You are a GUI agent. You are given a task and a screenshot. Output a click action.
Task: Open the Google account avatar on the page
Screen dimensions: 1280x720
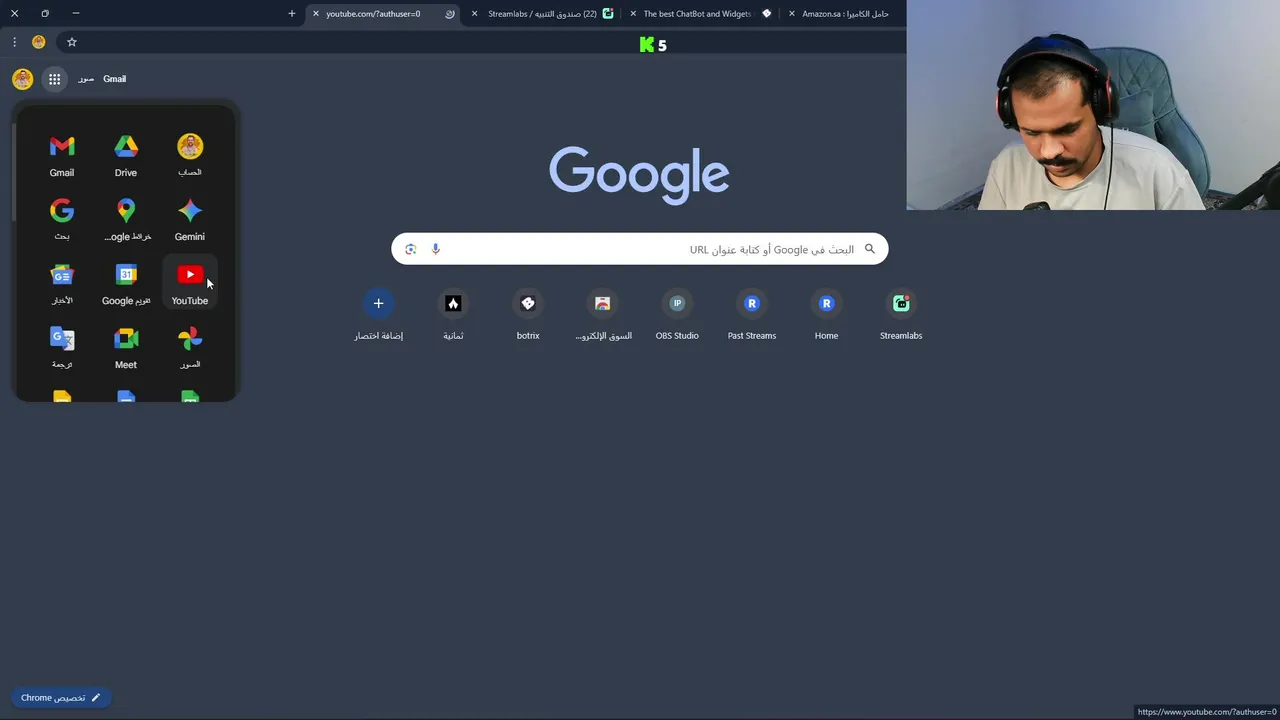[x=23, y=79]
